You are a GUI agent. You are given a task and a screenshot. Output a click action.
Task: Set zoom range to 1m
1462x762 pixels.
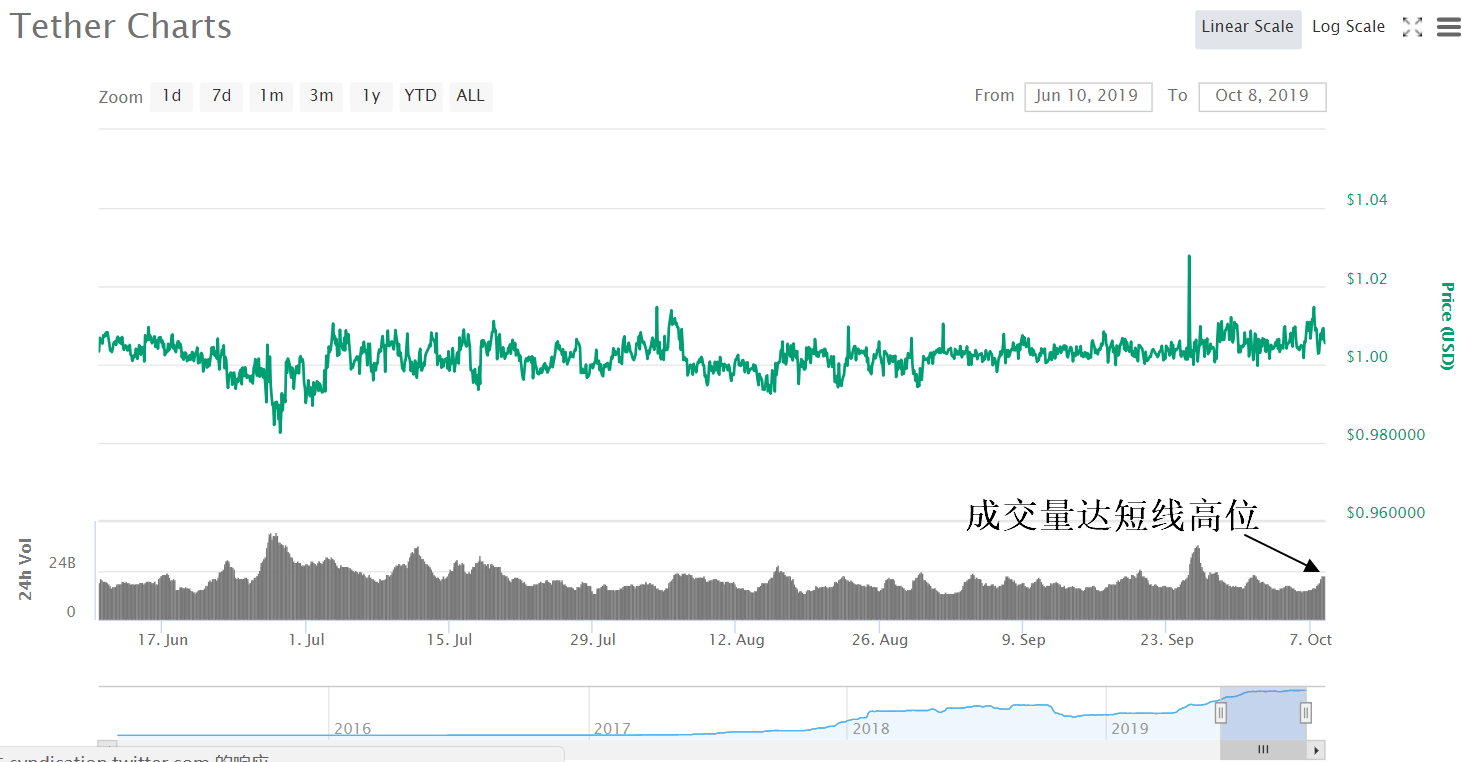pyautogui.click(x=271, y=96)
